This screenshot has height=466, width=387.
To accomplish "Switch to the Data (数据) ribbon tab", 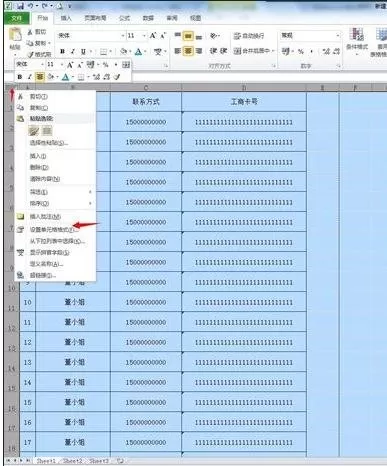I will click(148, 18).
